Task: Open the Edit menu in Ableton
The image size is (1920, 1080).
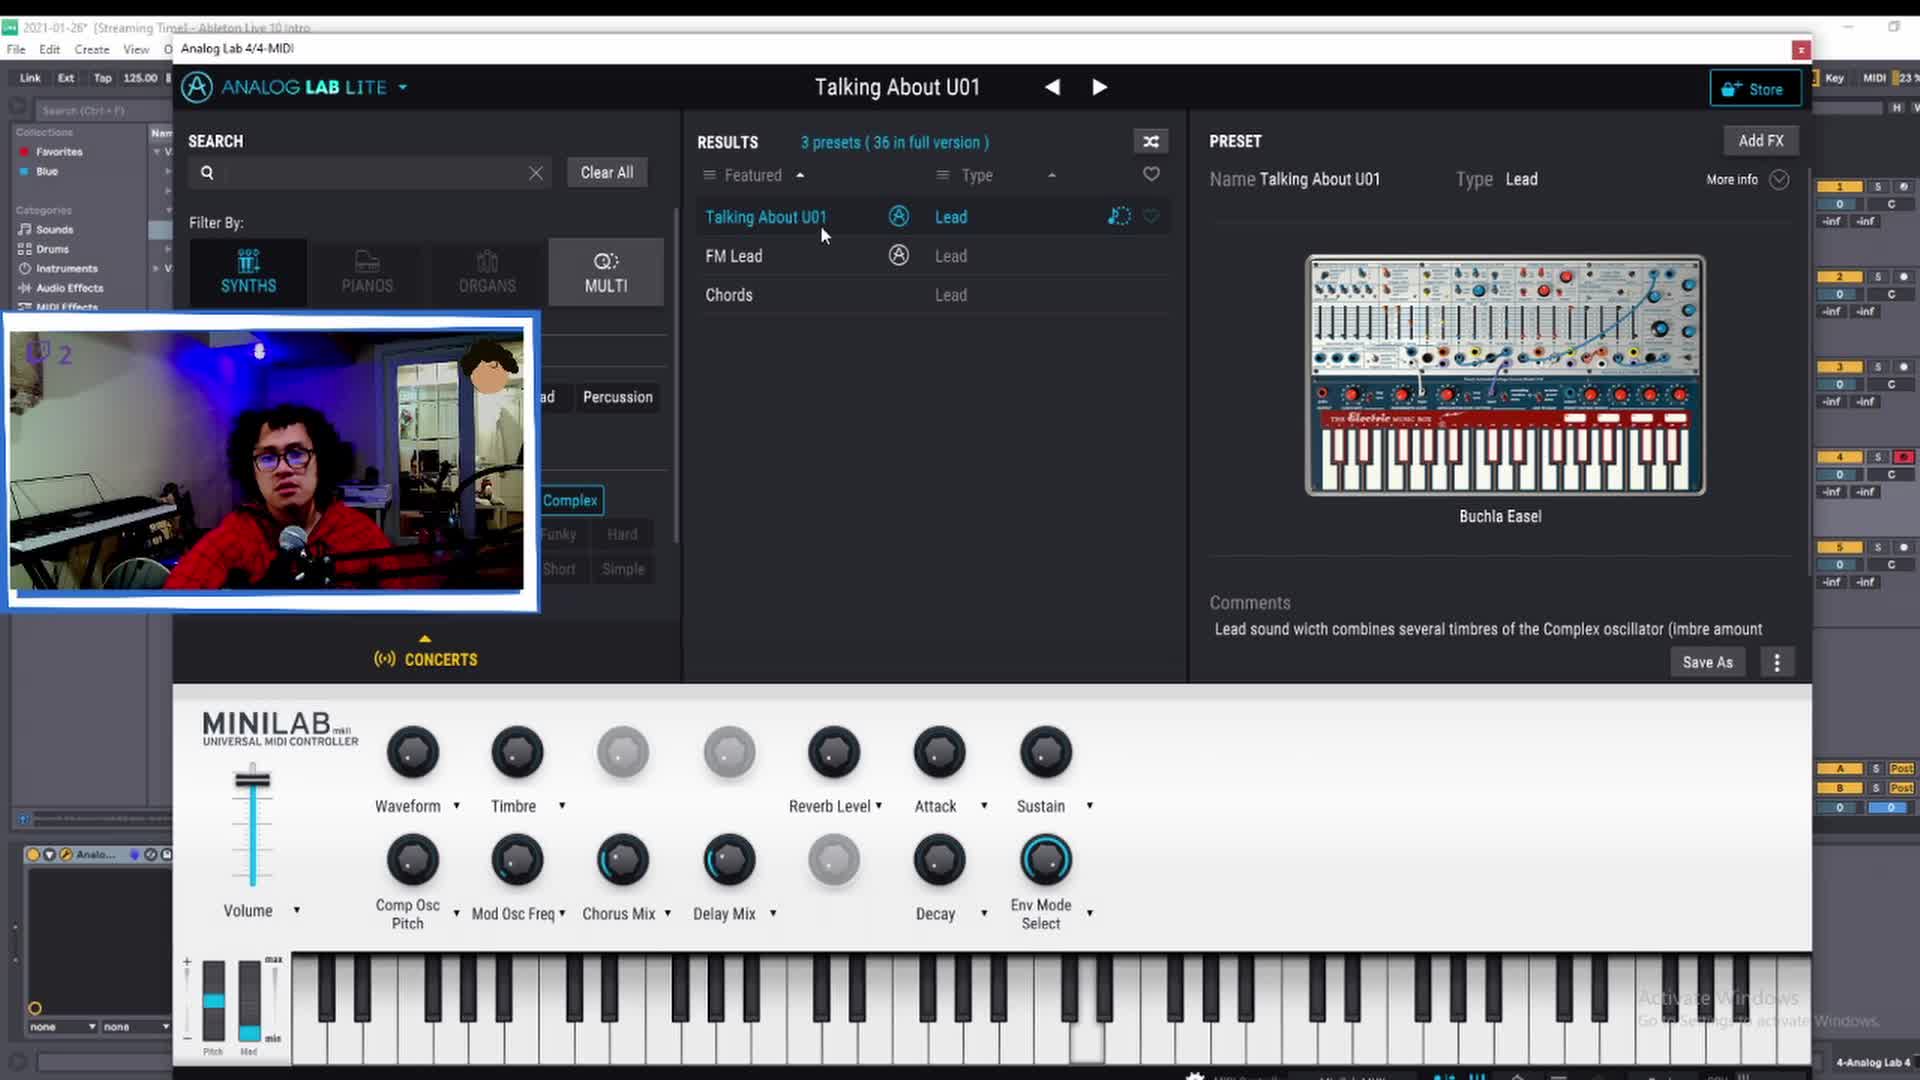Action: 49,49
